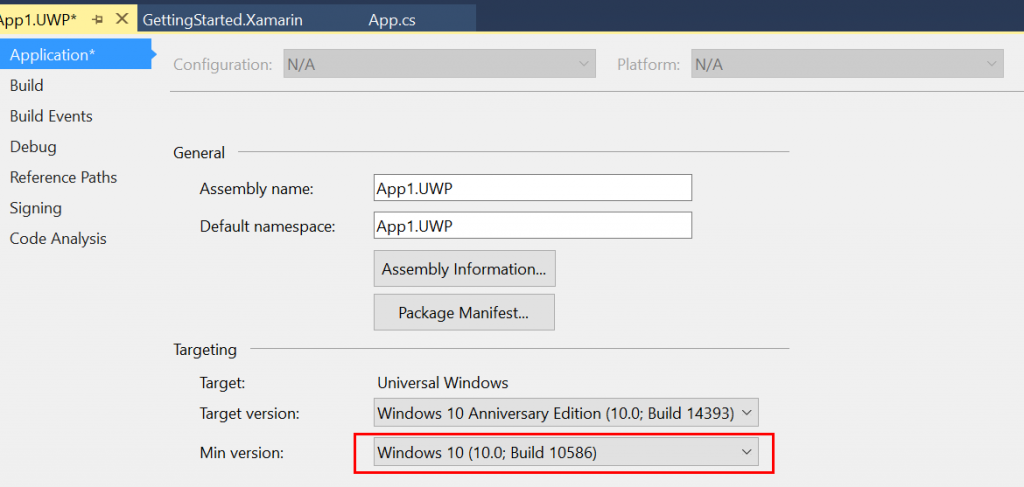Open Assembly Information dialog

[464, 268]
